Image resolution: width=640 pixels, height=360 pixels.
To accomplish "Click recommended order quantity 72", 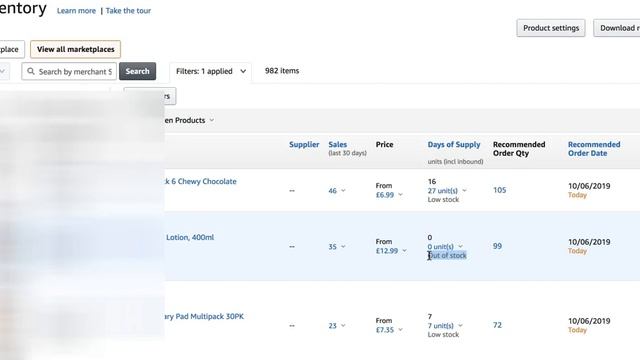I will (497, 325).
